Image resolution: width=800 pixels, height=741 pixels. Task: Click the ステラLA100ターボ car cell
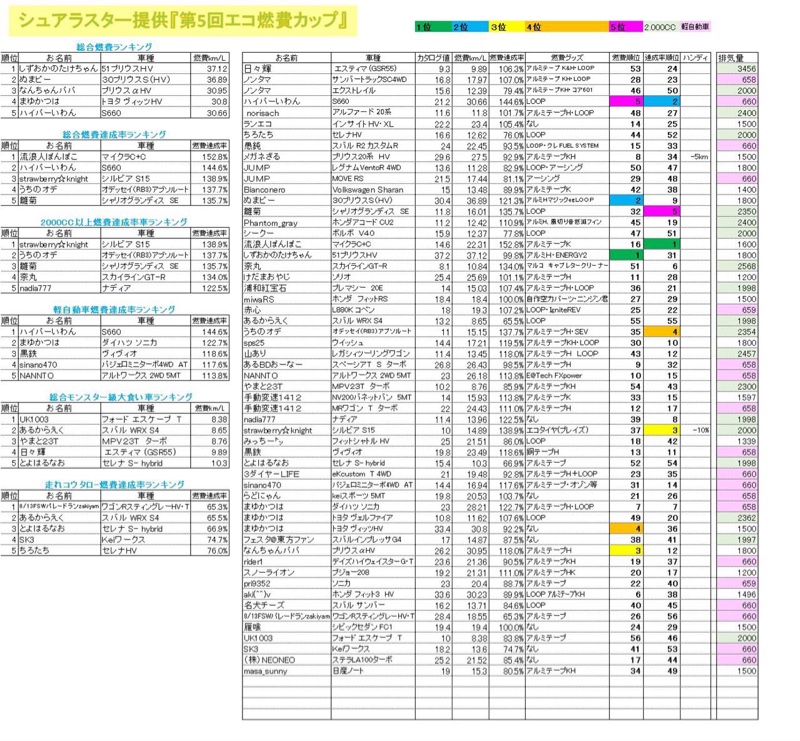coord(373,660)
